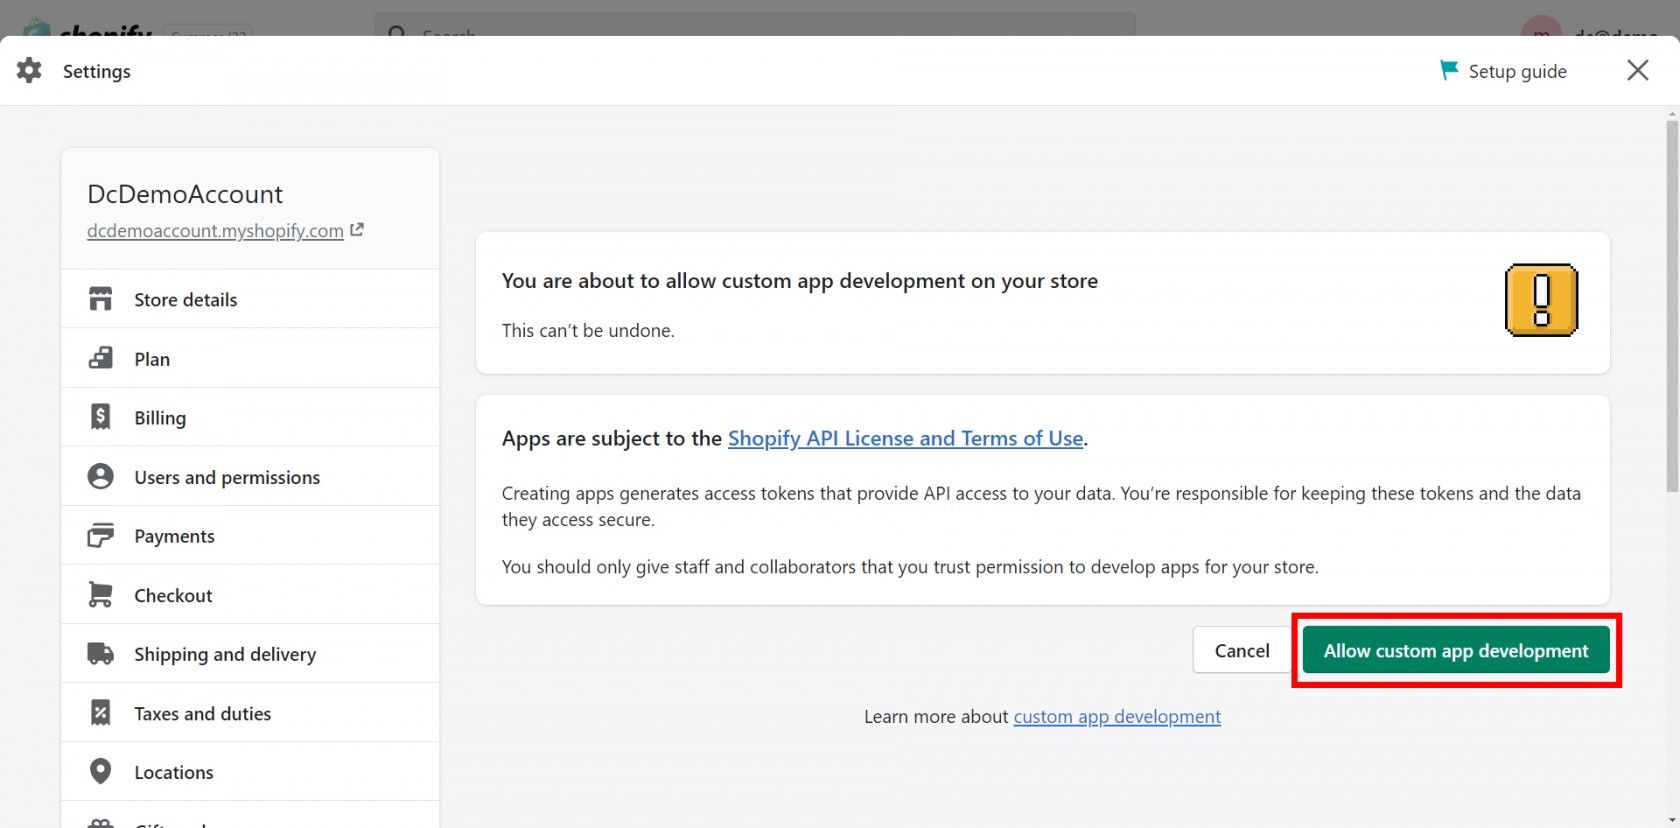This screenshot has width=1680, height=828.
Task: Follow the custom app development link
Action: click(1117, 717)
